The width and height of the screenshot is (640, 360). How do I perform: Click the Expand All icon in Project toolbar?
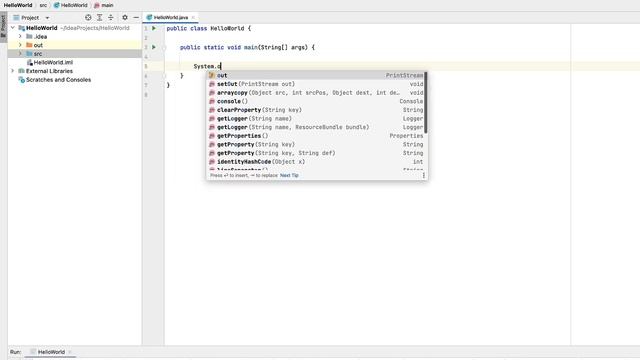[x=100, y=18]
